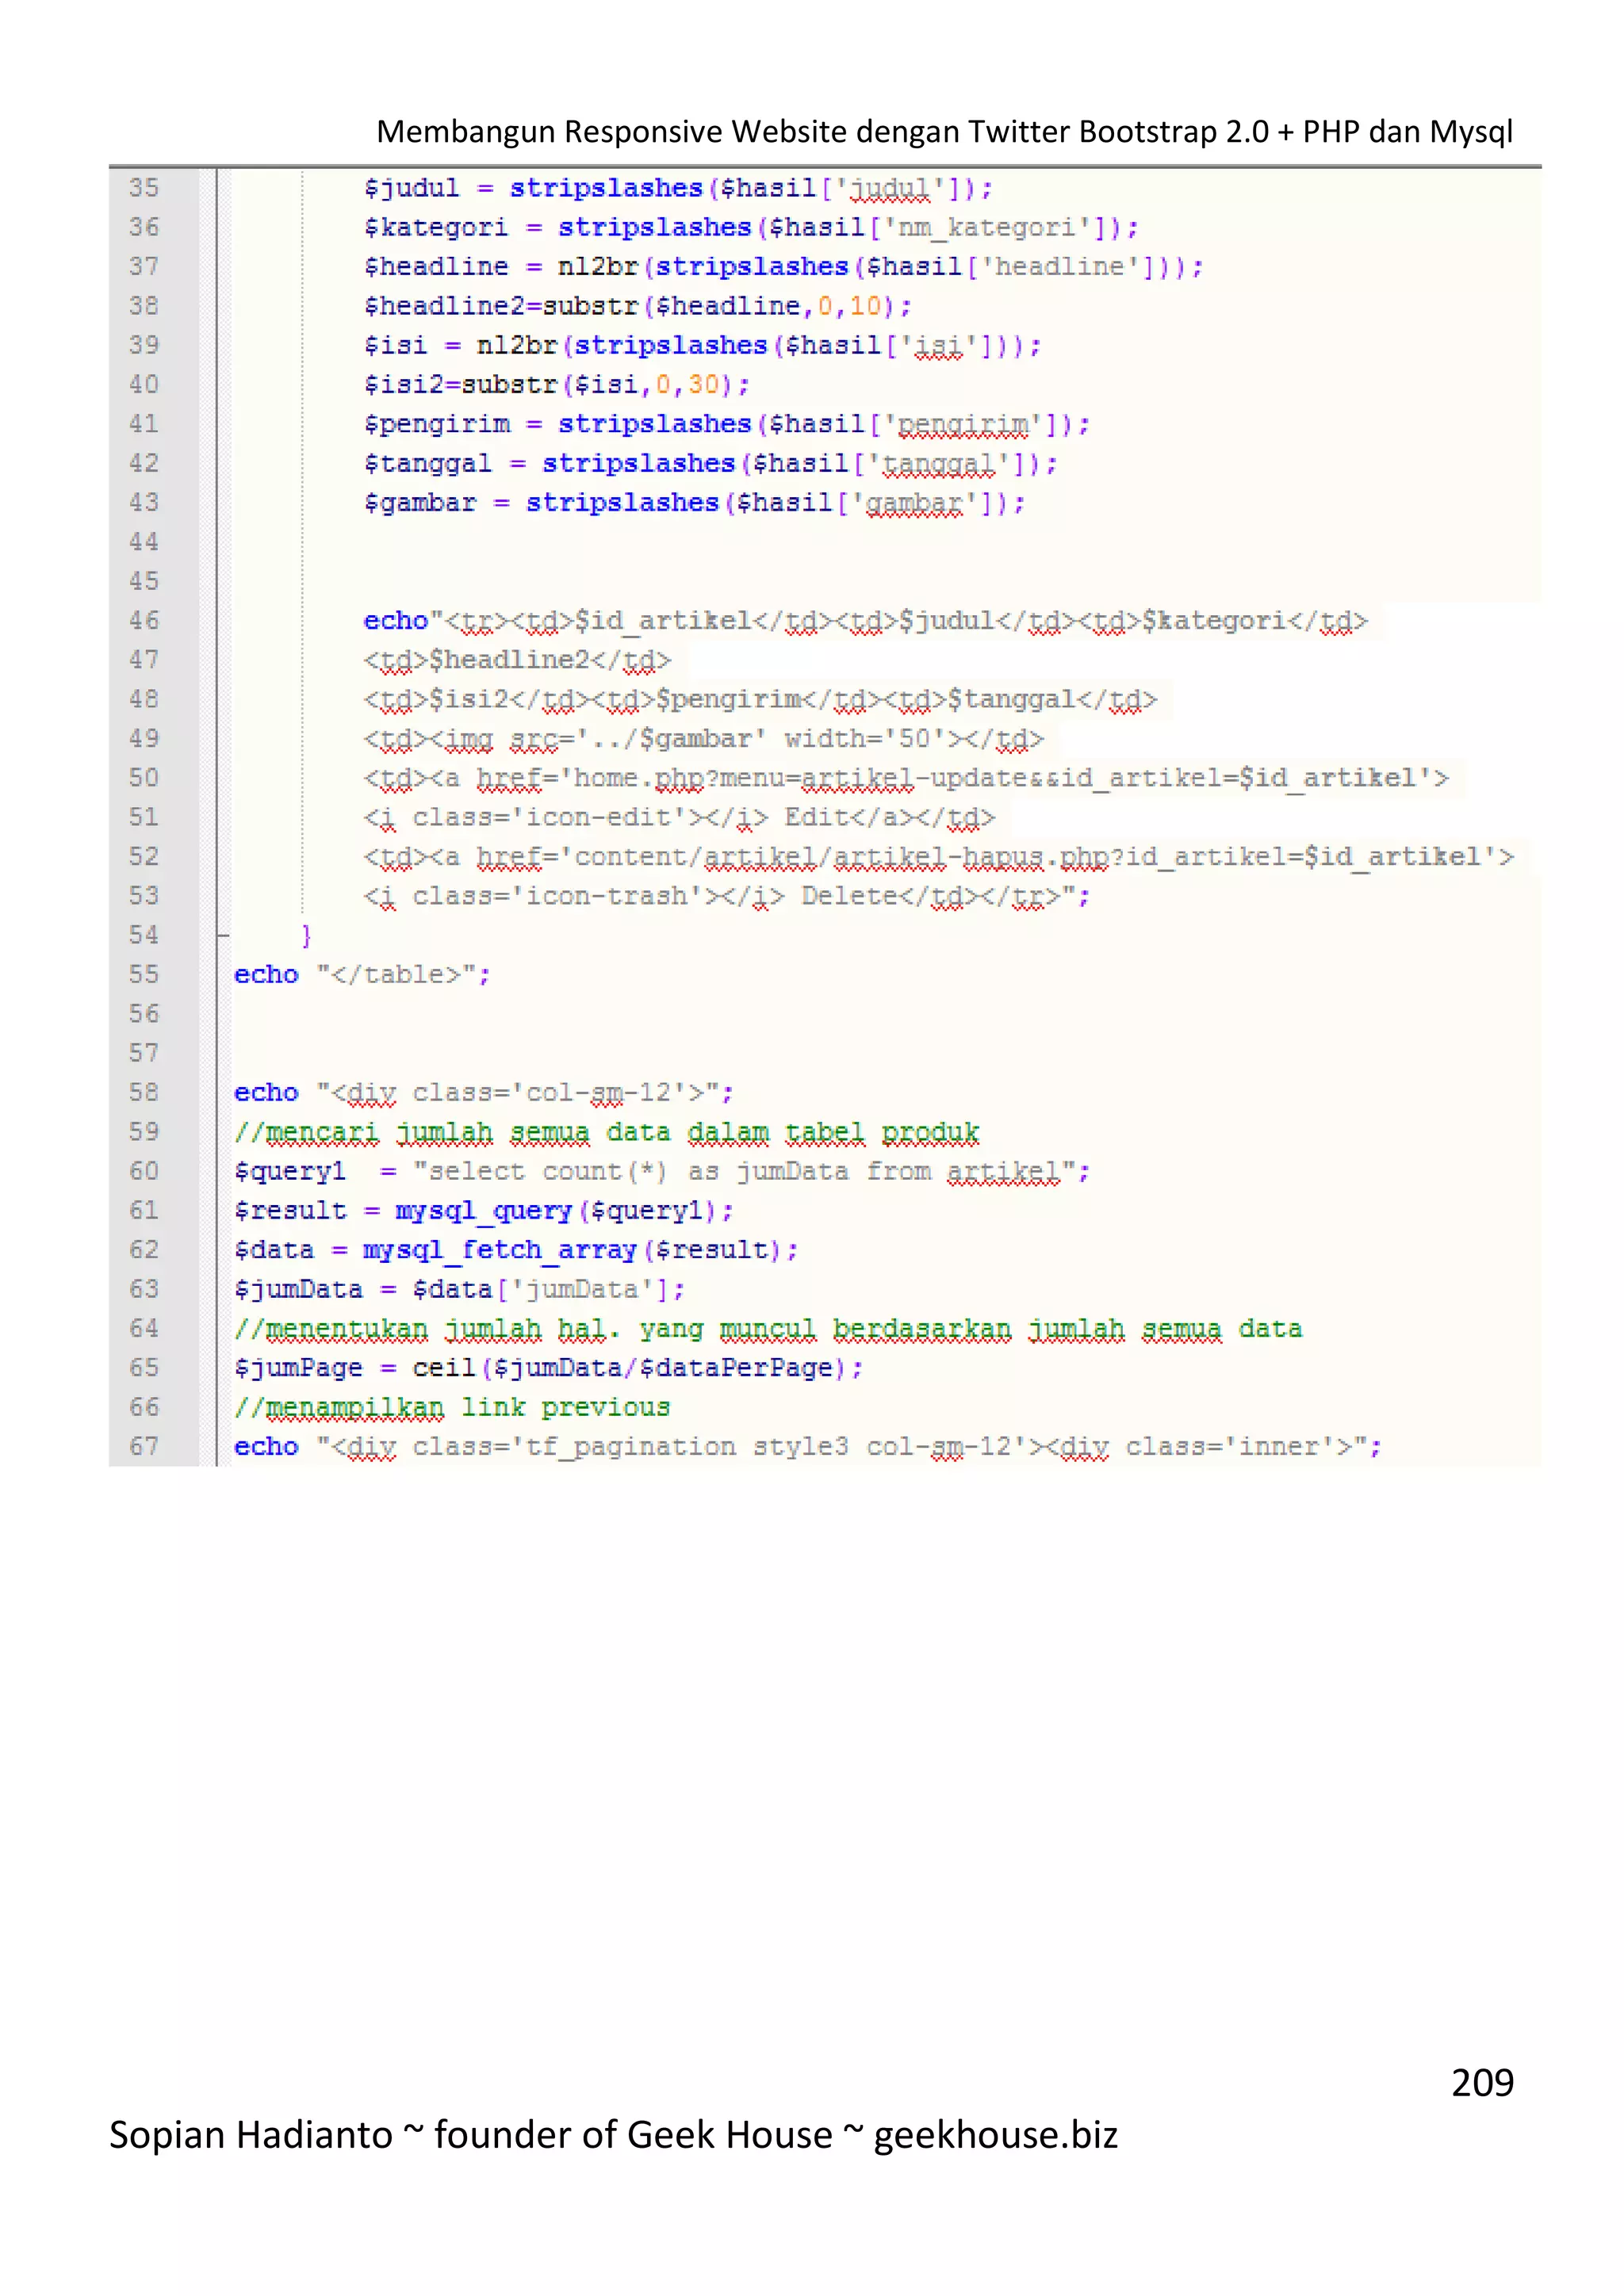Click the $isi2=substr($isi,0,30) line
The height and width of the screenshot is (2296, 1624).
(557, 385)
